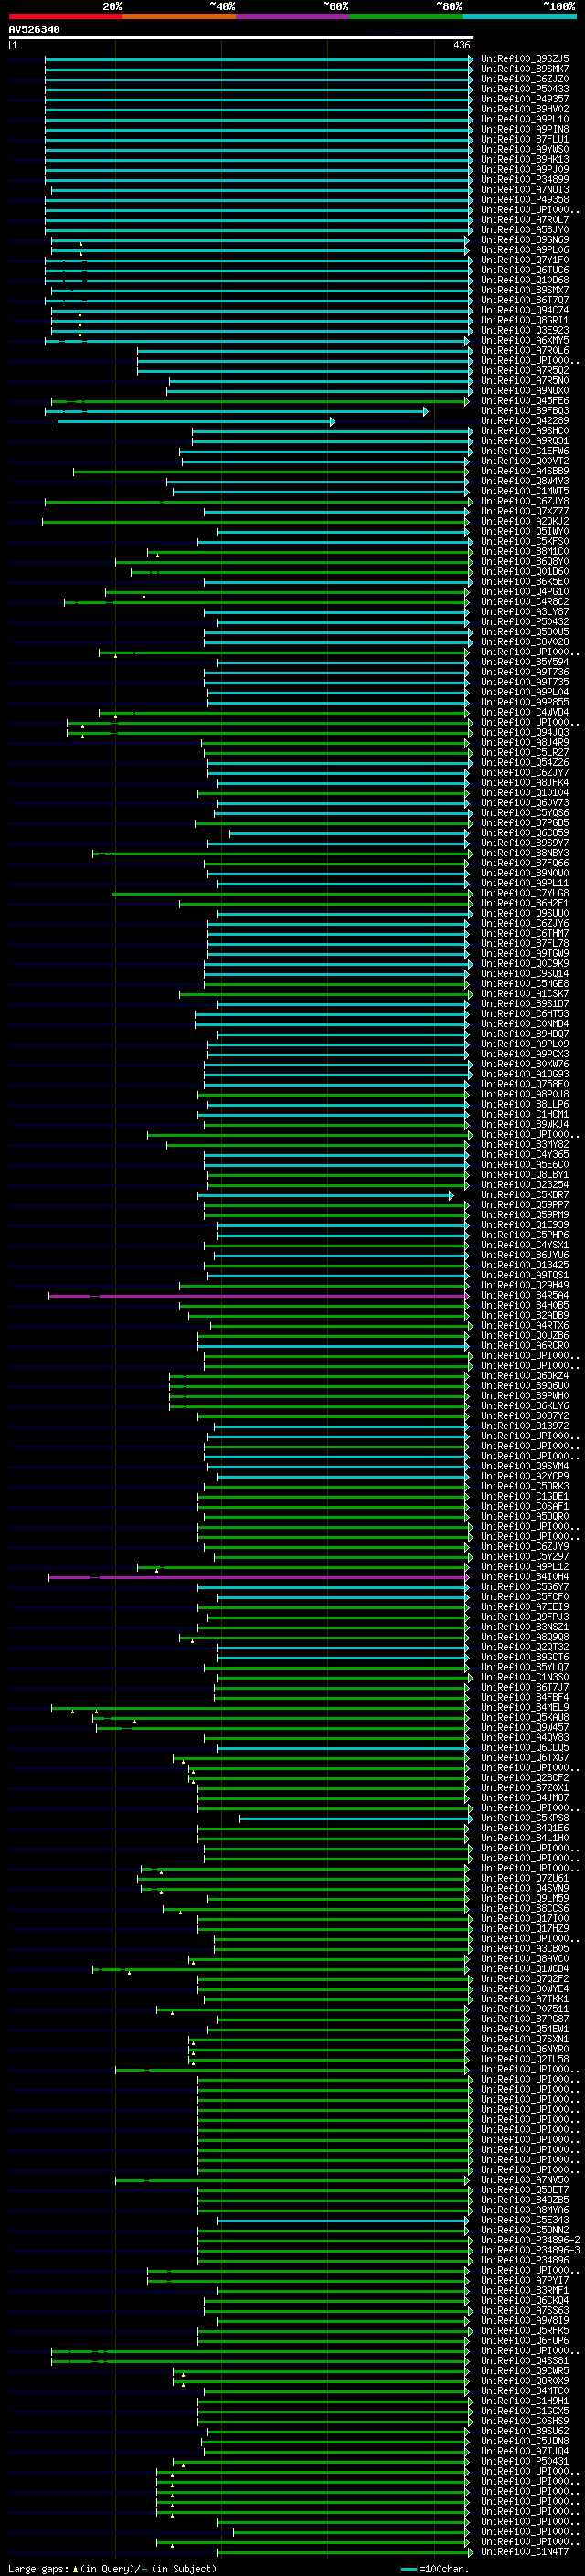Image resolution: width=585 pixels, height=2576 pixels.
Task: Open hit UniRef100_A9PL10
Action: point(525,119)
